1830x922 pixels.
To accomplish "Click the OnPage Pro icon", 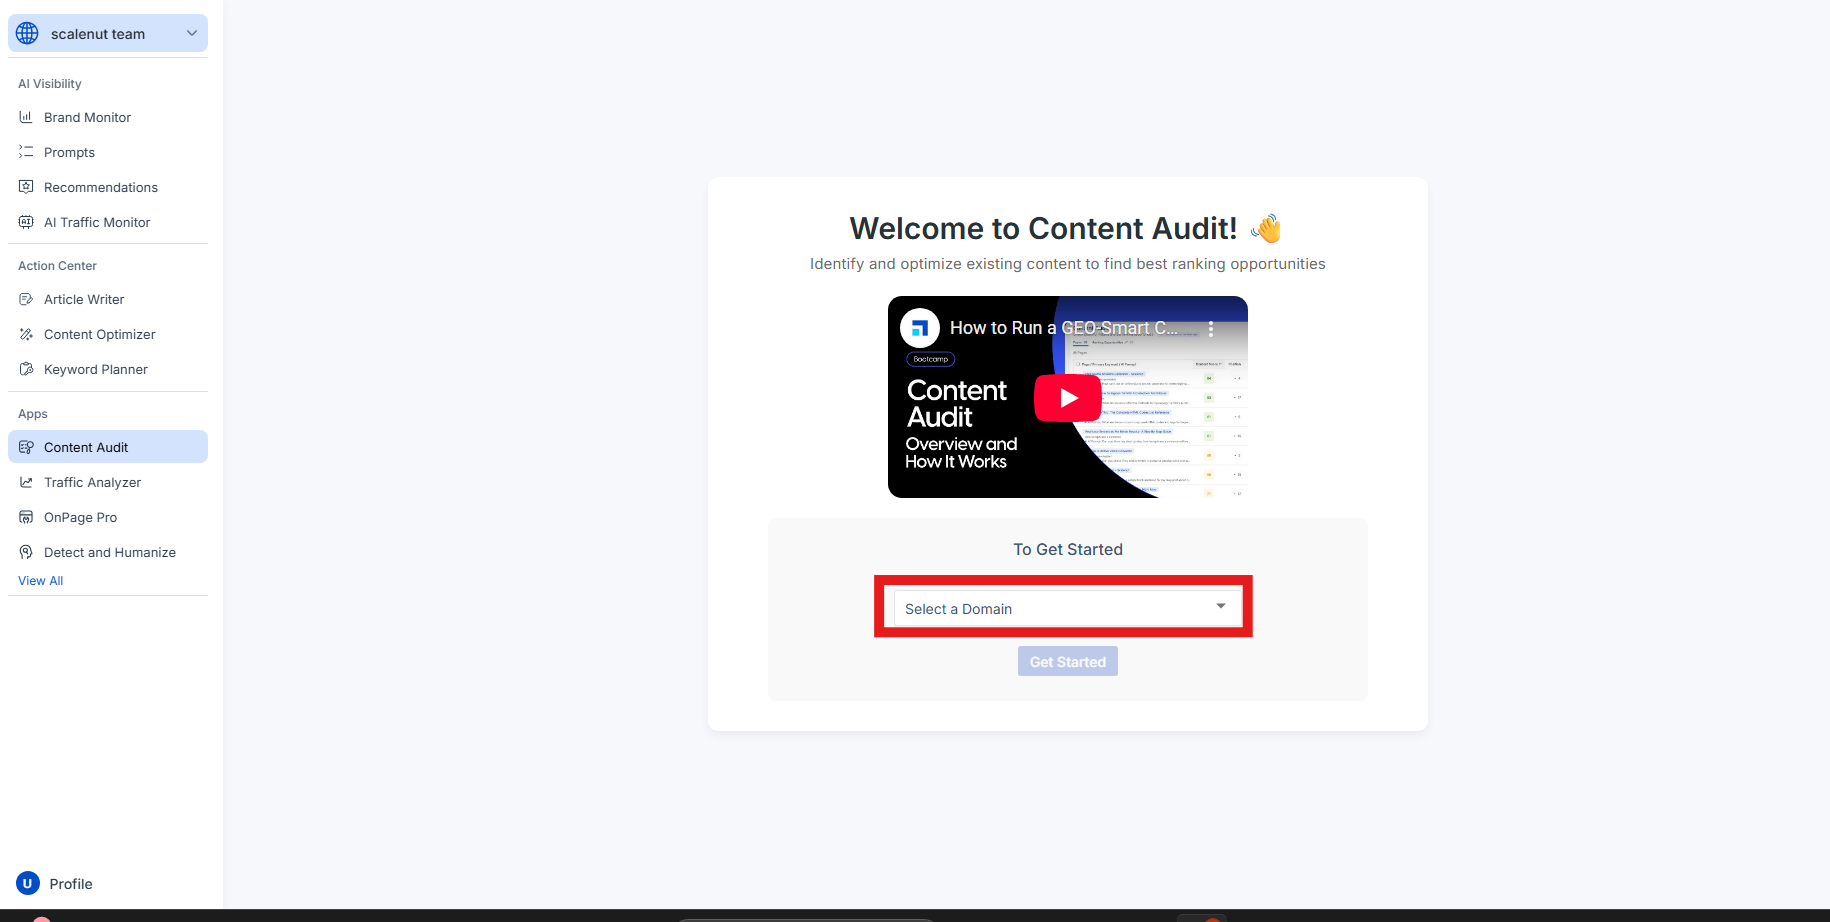I will click(x=26, y=517).
